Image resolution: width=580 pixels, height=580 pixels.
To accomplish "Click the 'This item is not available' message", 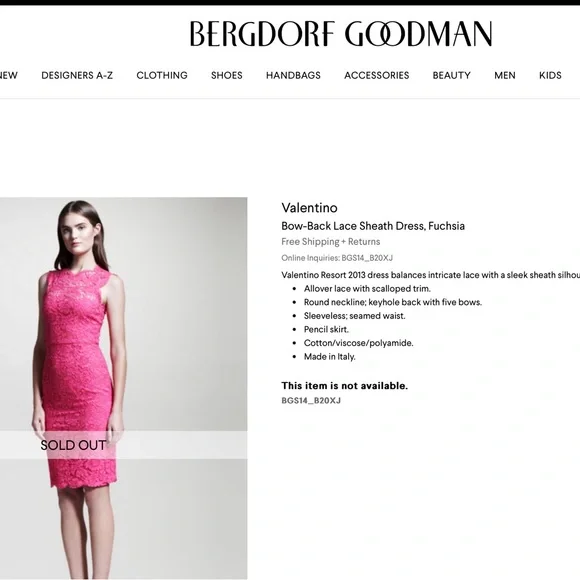I will click(344, 386).
